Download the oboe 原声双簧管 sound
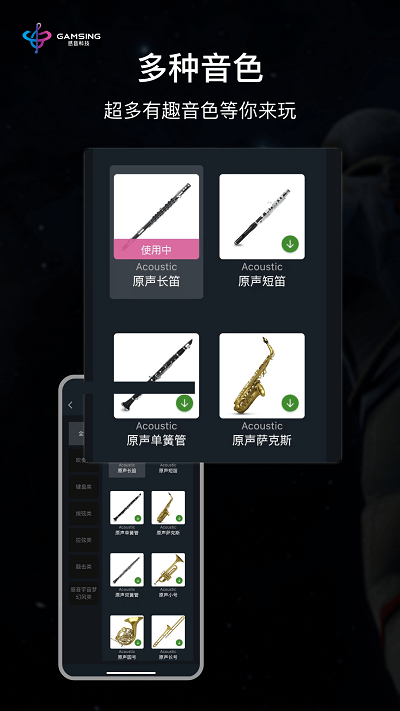This screenshot has width=400, height=711. point(138,580)
